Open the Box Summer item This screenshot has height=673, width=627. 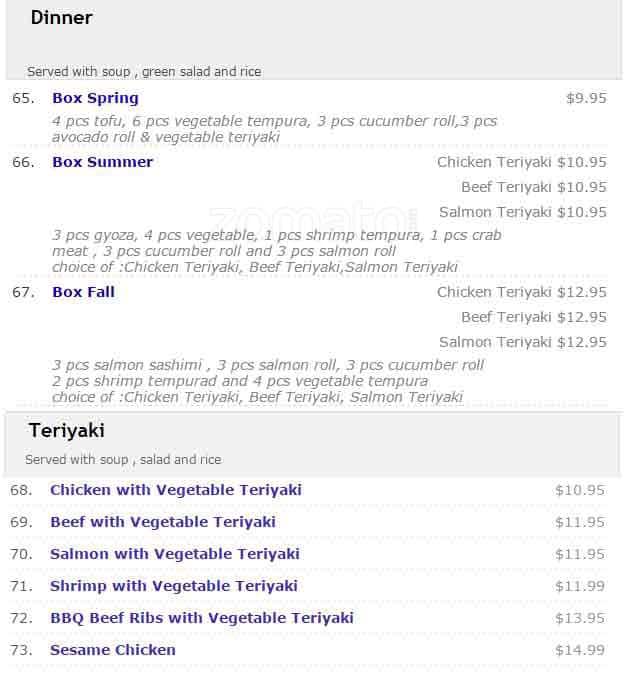pyautogui.click(x=102, y=162)
